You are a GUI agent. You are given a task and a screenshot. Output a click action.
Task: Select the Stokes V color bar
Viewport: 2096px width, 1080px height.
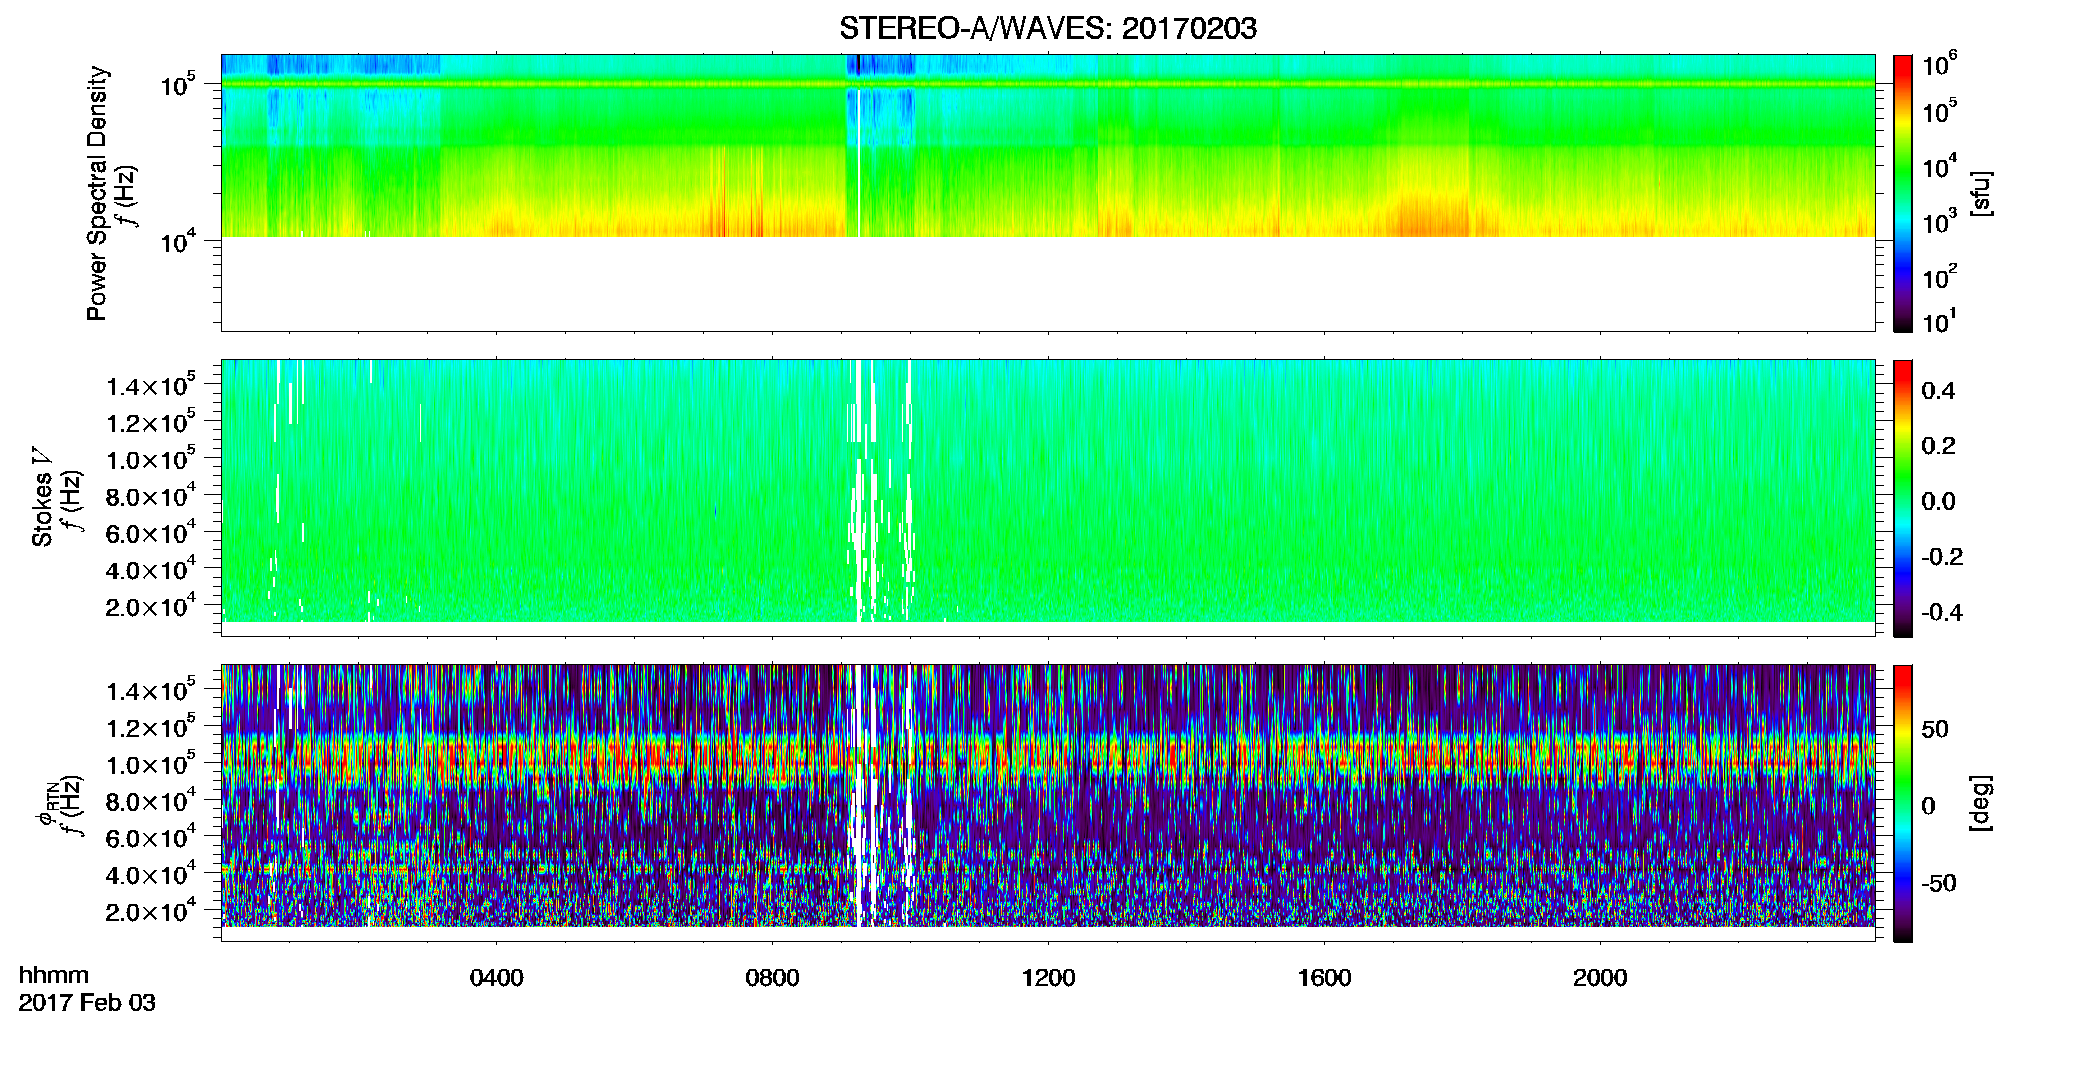(1902, 498)
